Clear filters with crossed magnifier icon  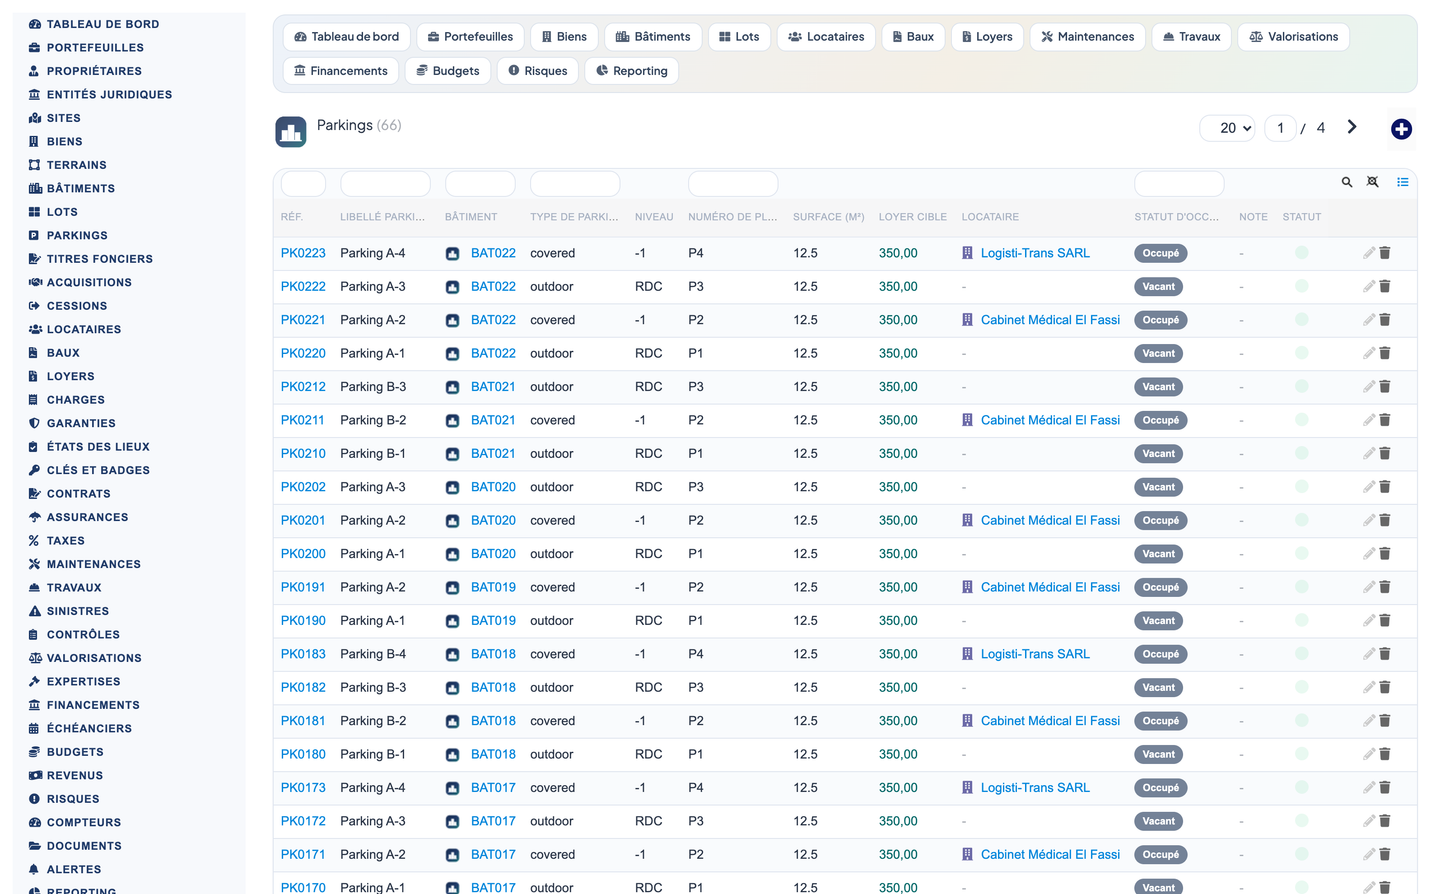[1373, 182]
